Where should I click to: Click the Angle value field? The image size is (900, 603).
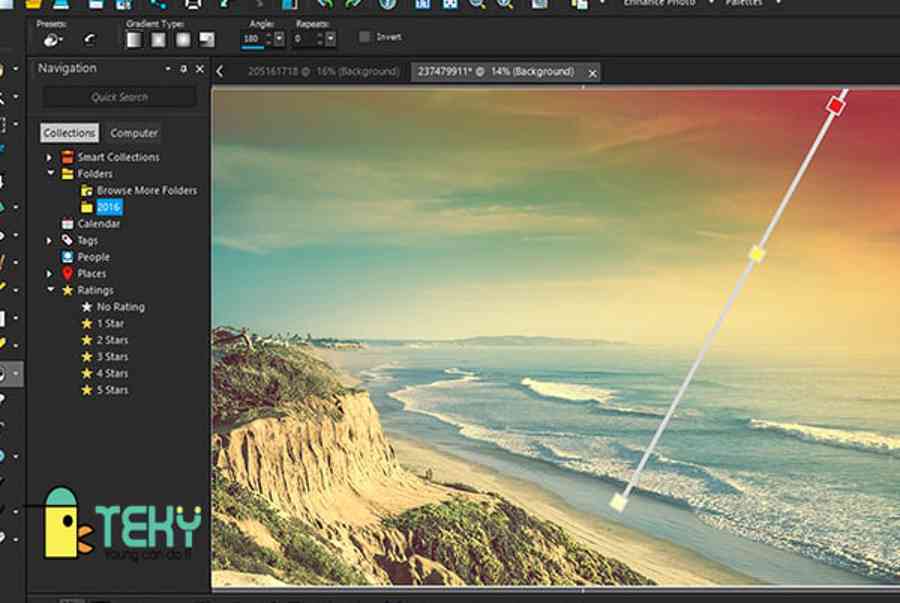(x=252, y=39)
